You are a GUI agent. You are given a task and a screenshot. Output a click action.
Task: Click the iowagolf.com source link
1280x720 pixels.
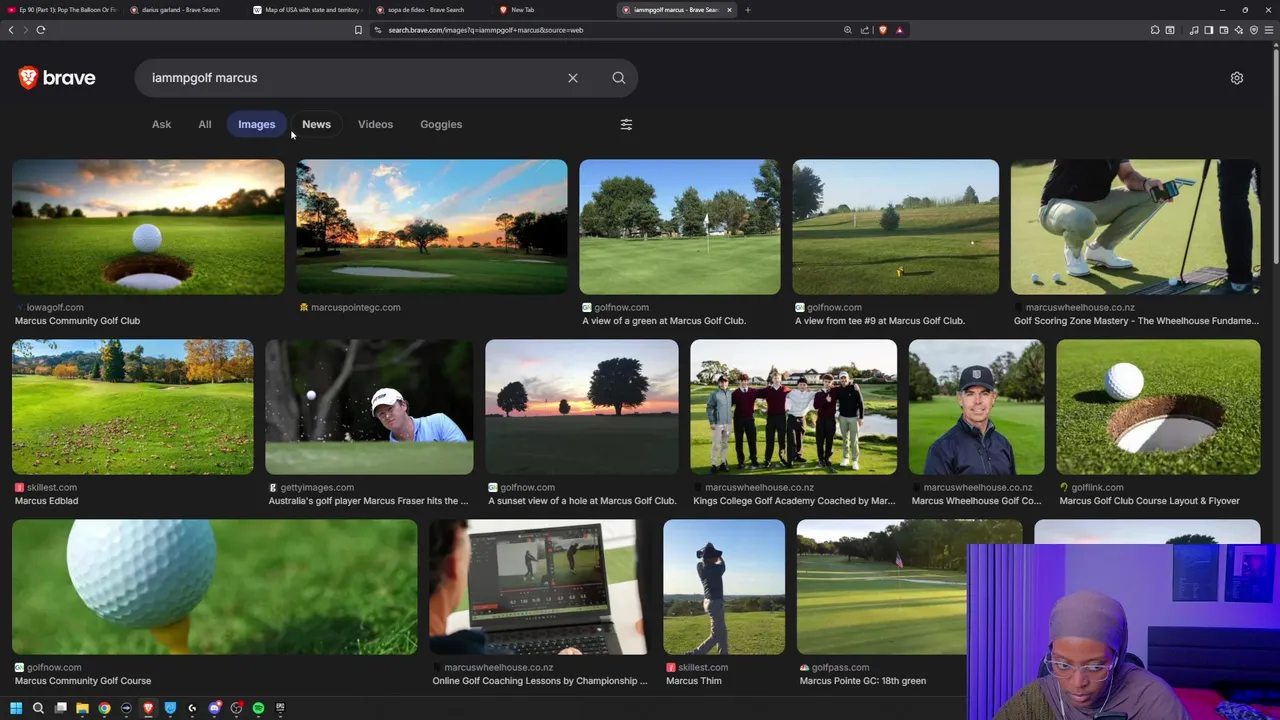pos(55,307)
